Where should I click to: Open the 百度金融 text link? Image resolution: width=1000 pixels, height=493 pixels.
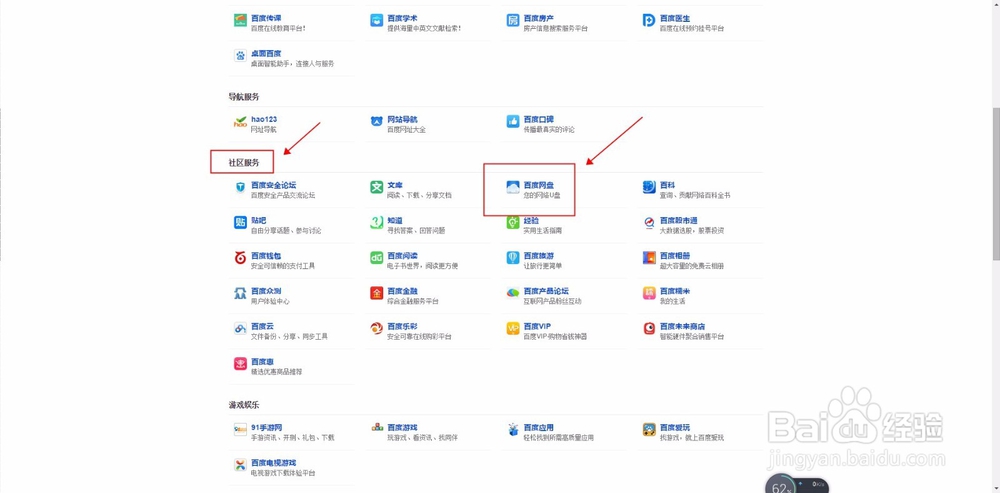coord(402,291)
